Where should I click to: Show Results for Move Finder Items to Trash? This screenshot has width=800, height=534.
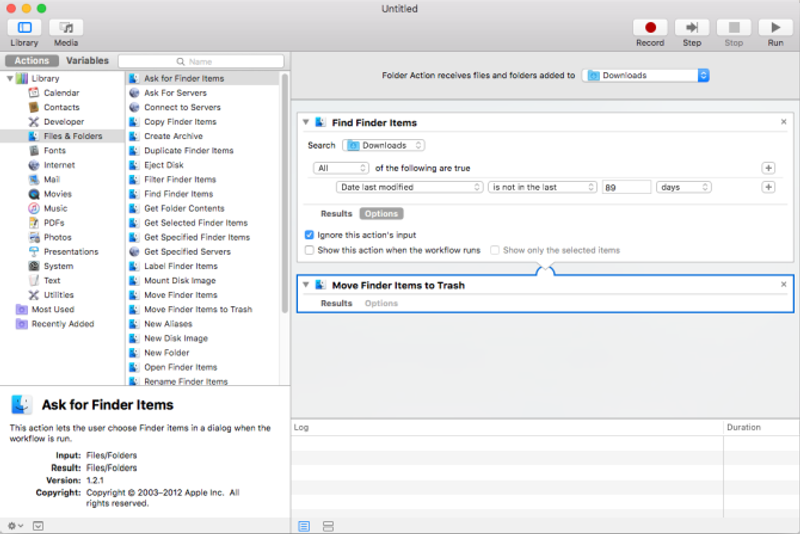pos(336,303)
